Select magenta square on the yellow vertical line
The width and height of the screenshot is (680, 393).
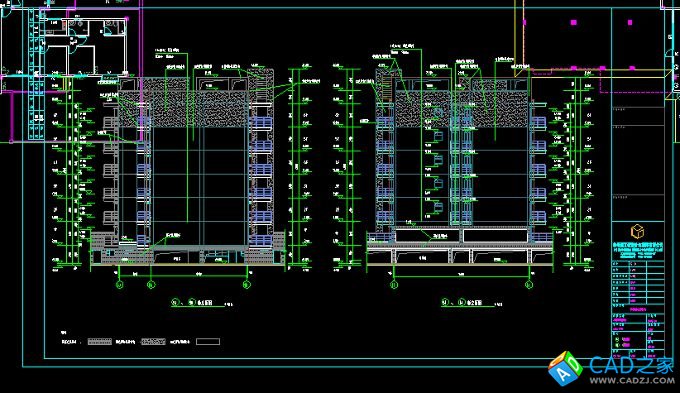coord(524,22)
